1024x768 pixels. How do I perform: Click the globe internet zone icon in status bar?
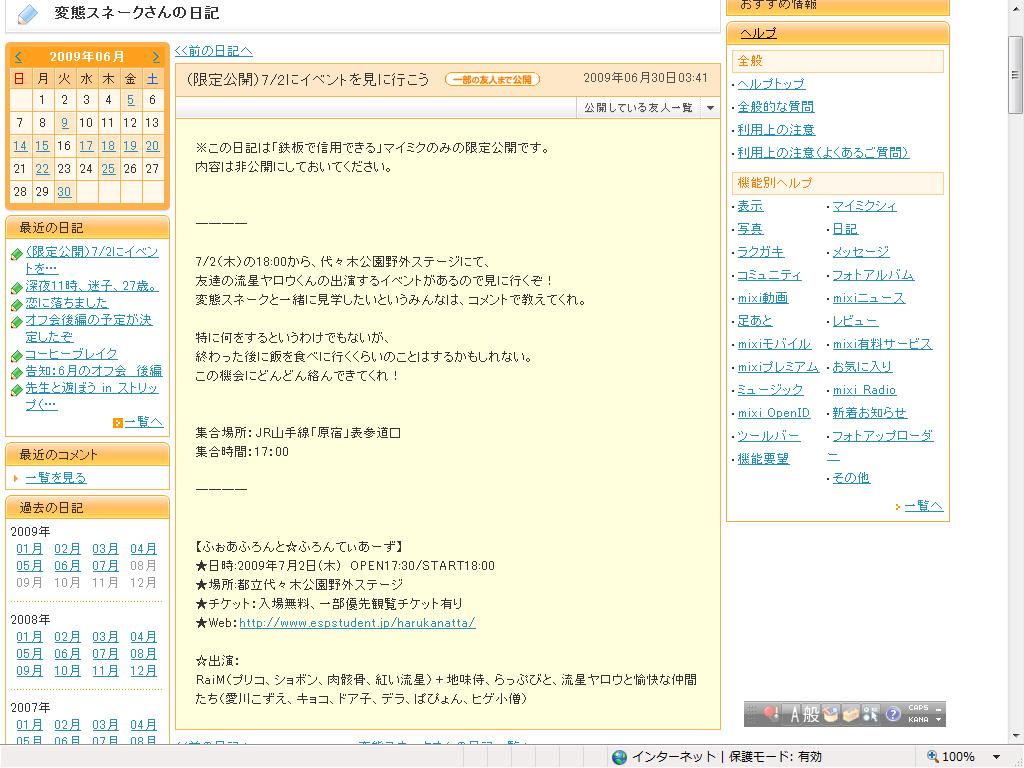click(619, 757)
